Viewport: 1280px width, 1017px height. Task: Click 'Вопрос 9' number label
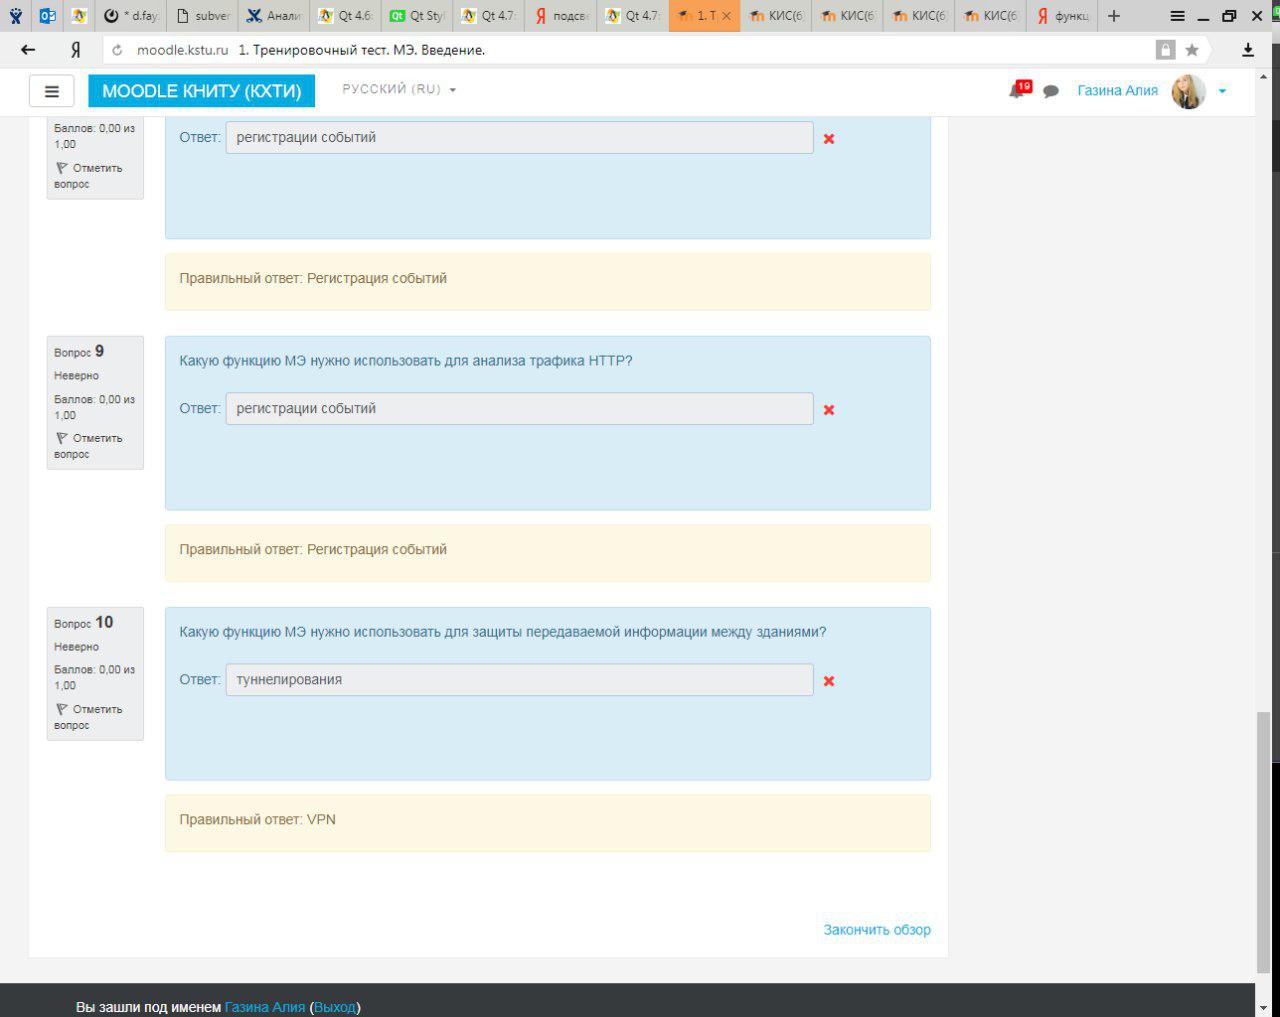click(79, 351)
